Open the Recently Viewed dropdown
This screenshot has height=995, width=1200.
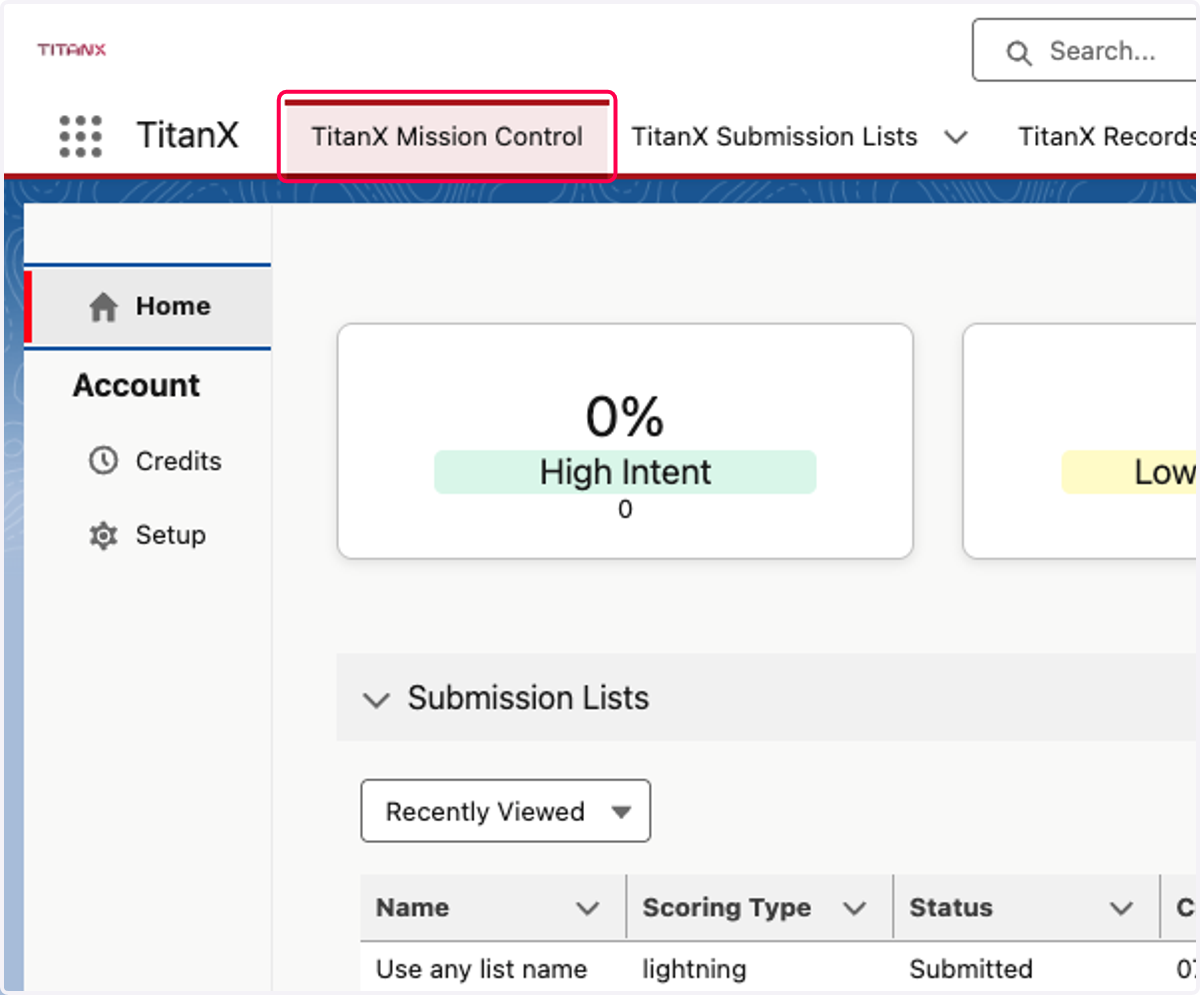(x=506, y=811)
